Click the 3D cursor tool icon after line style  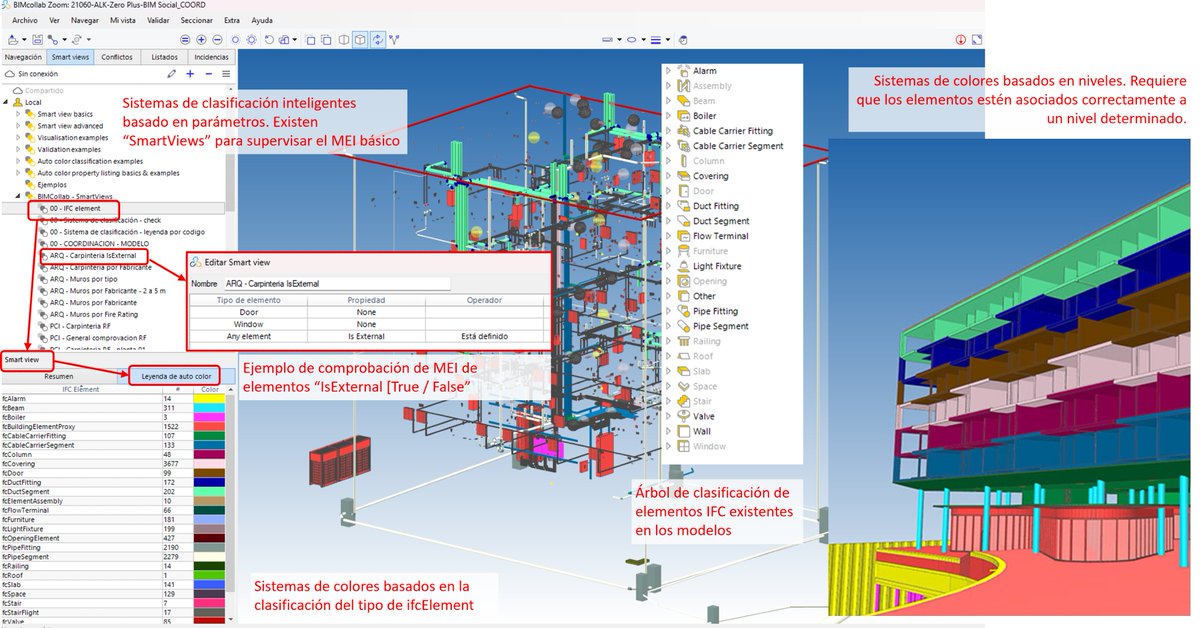pos(683,40)
